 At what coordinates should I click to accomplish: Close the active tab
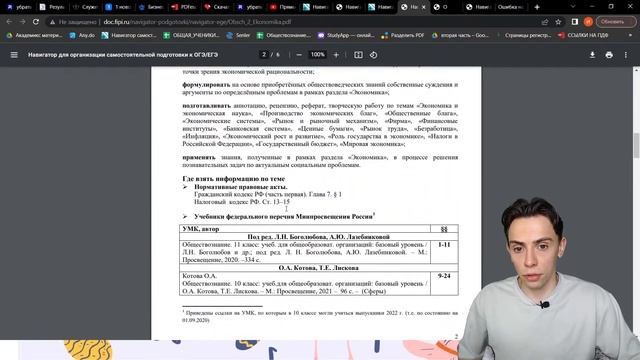point(423,7)
